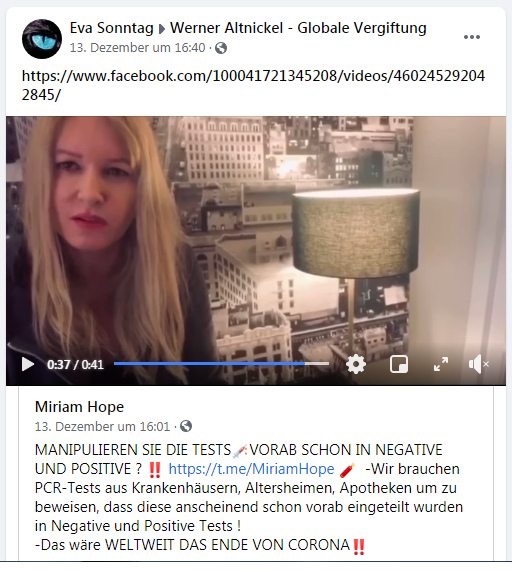Viewport: 512px width, 570px height.
Task: Open the post options three-dot menu
Action: [x=472, y=37]
